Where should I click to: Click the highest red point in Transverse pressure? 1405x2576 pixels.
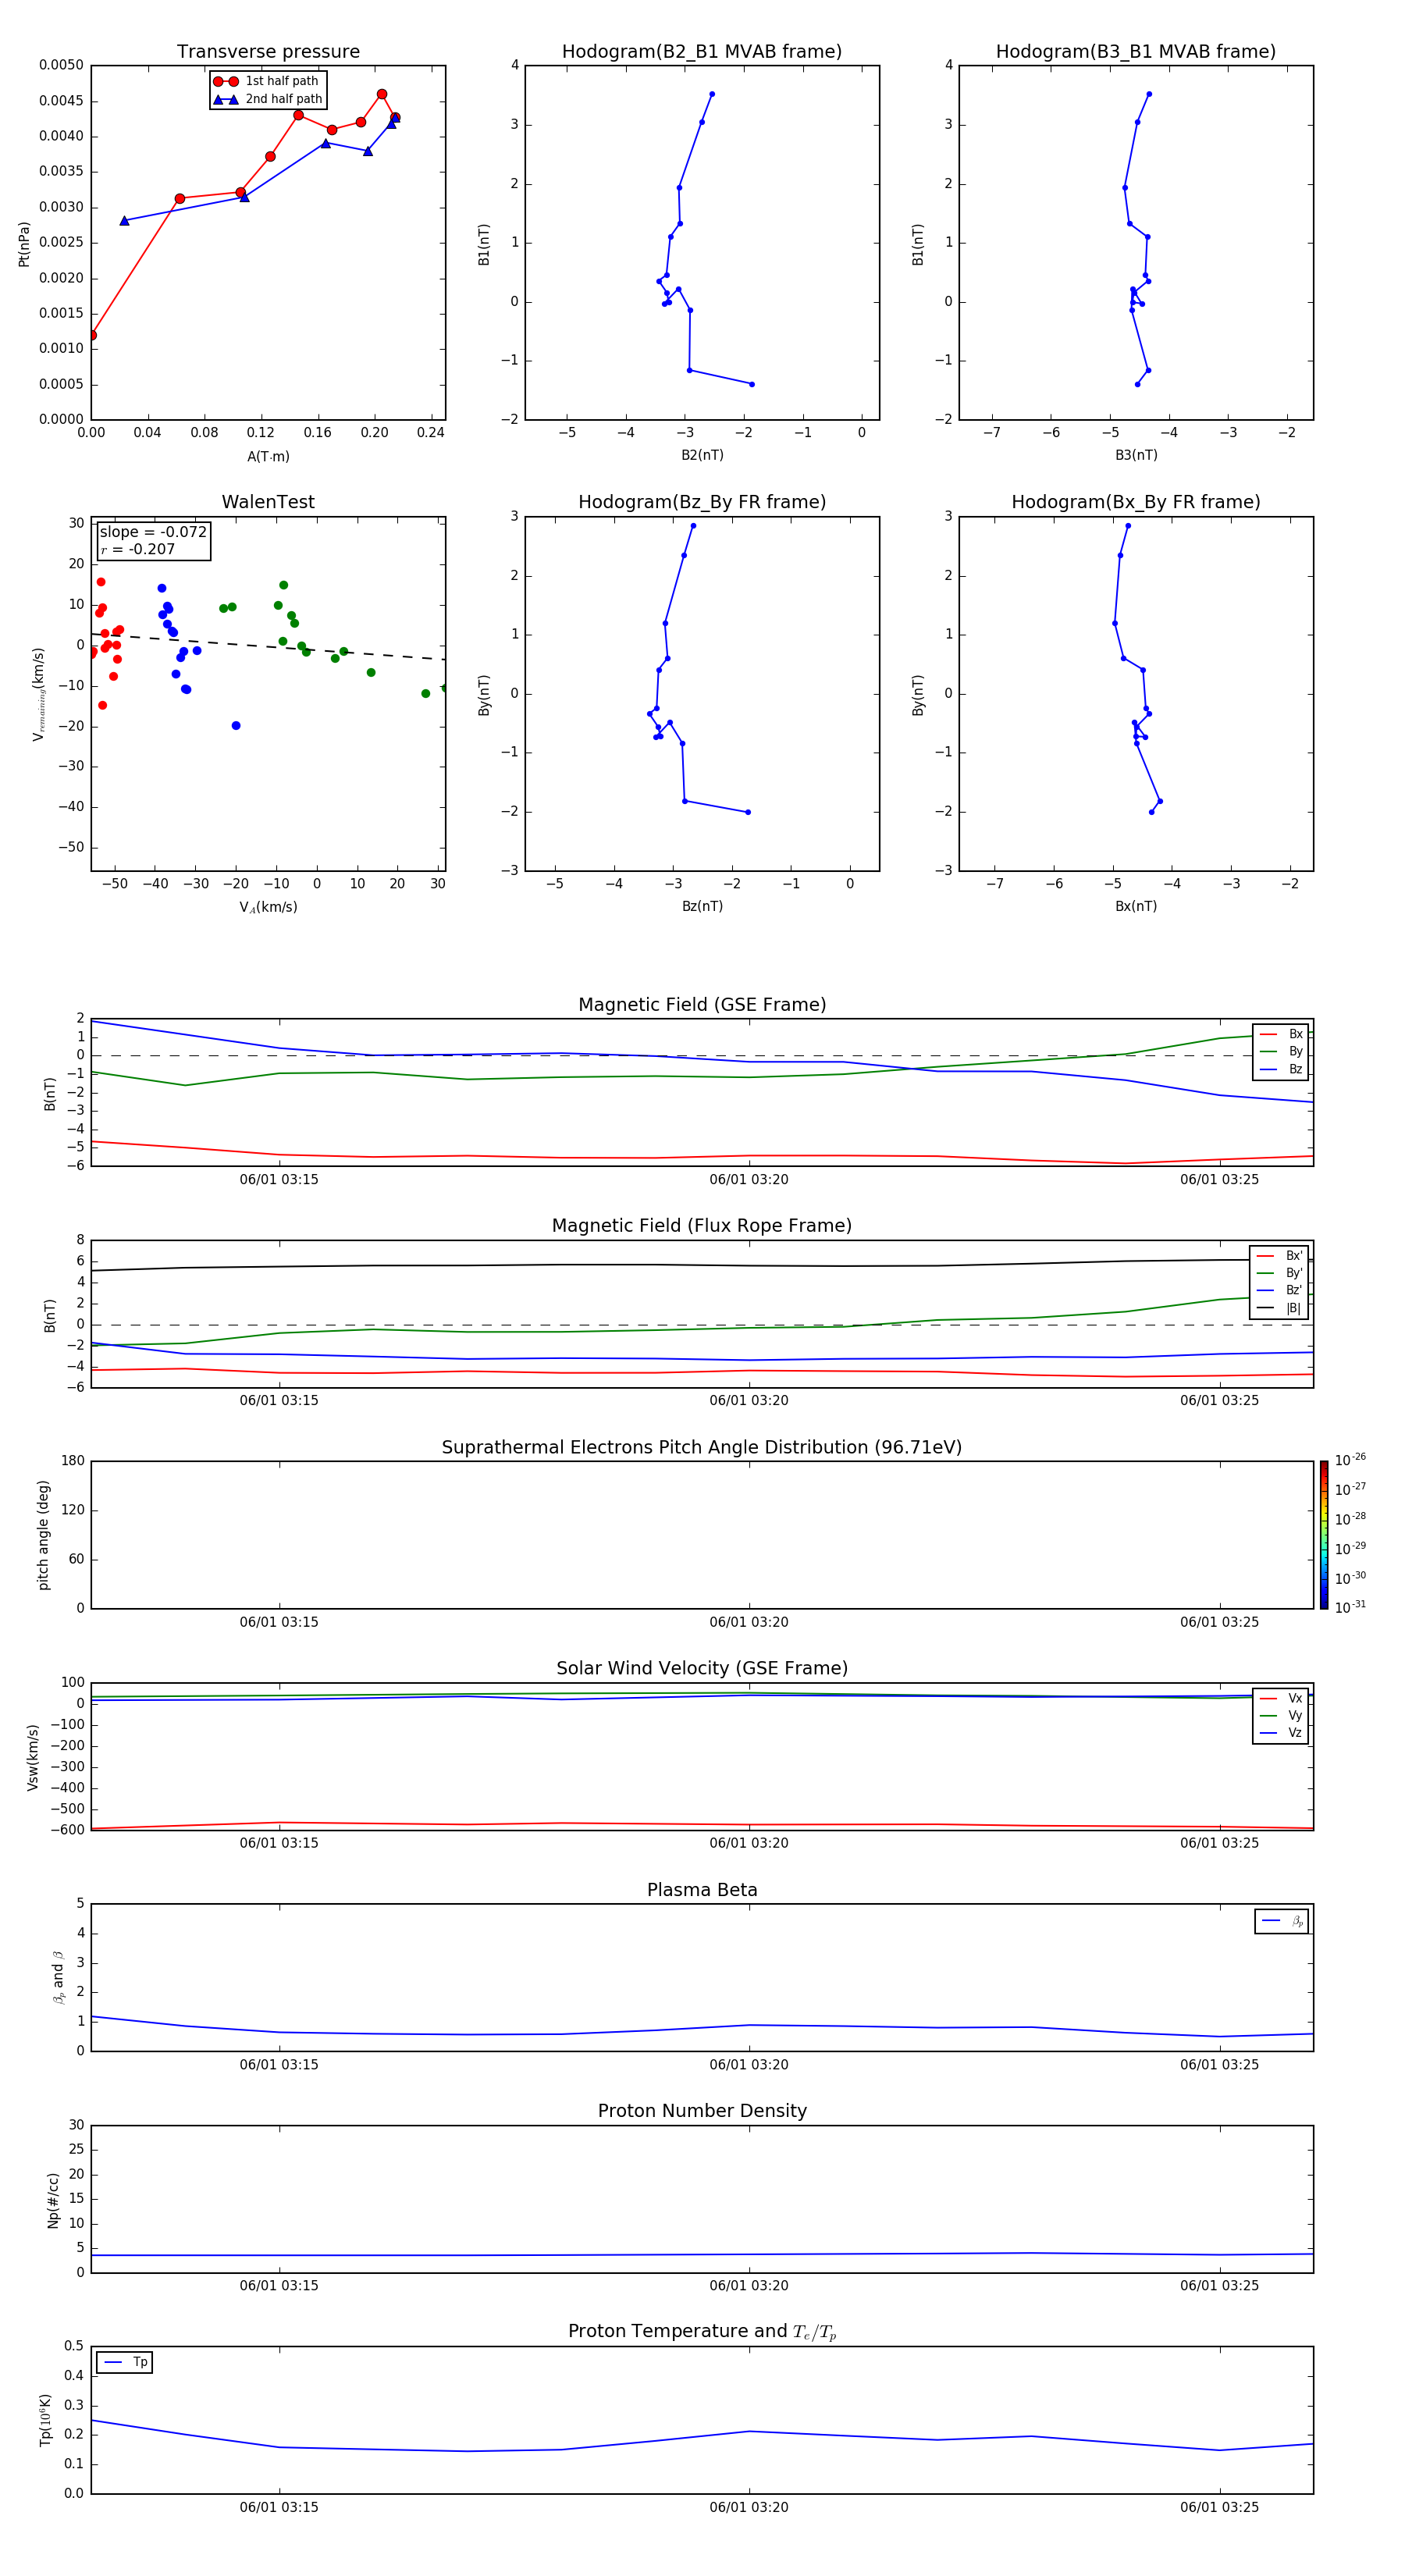coord(382,94)
